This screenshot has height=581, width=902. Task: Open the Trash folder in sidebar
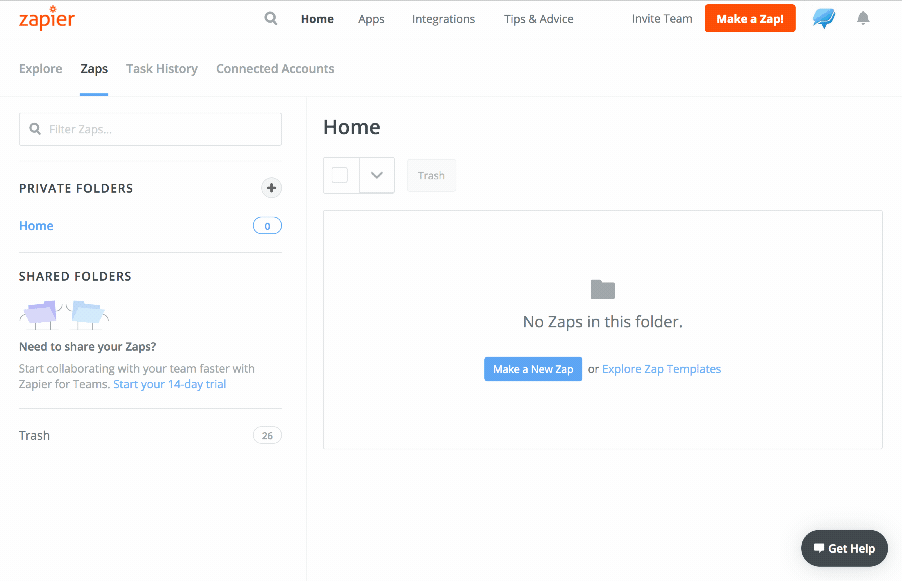pyautogui.click(x=35, y=435)
